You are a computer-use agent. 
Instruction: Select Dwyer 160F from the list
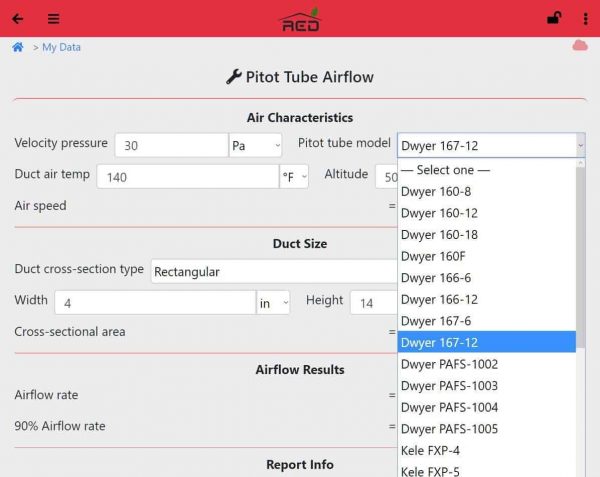(487, 256)
